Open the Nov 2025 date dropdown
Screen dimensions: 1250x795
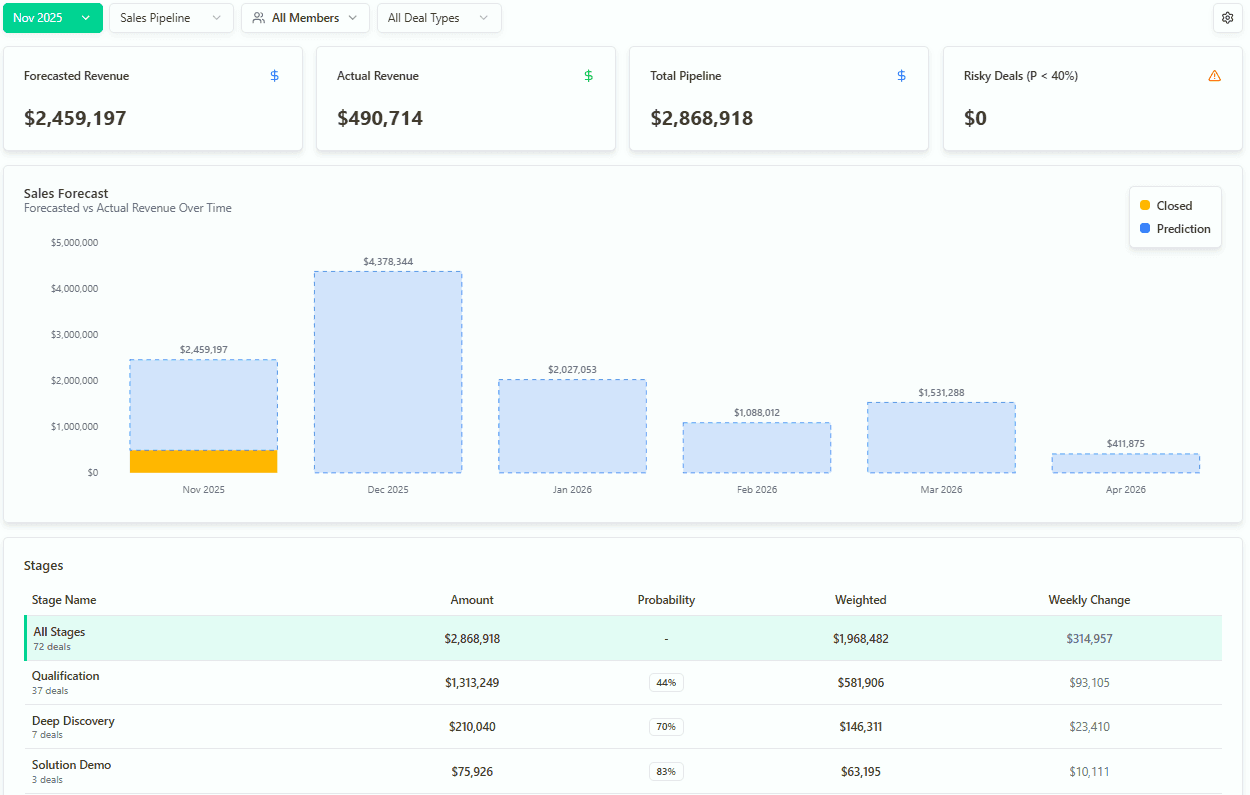pos(53,18)
